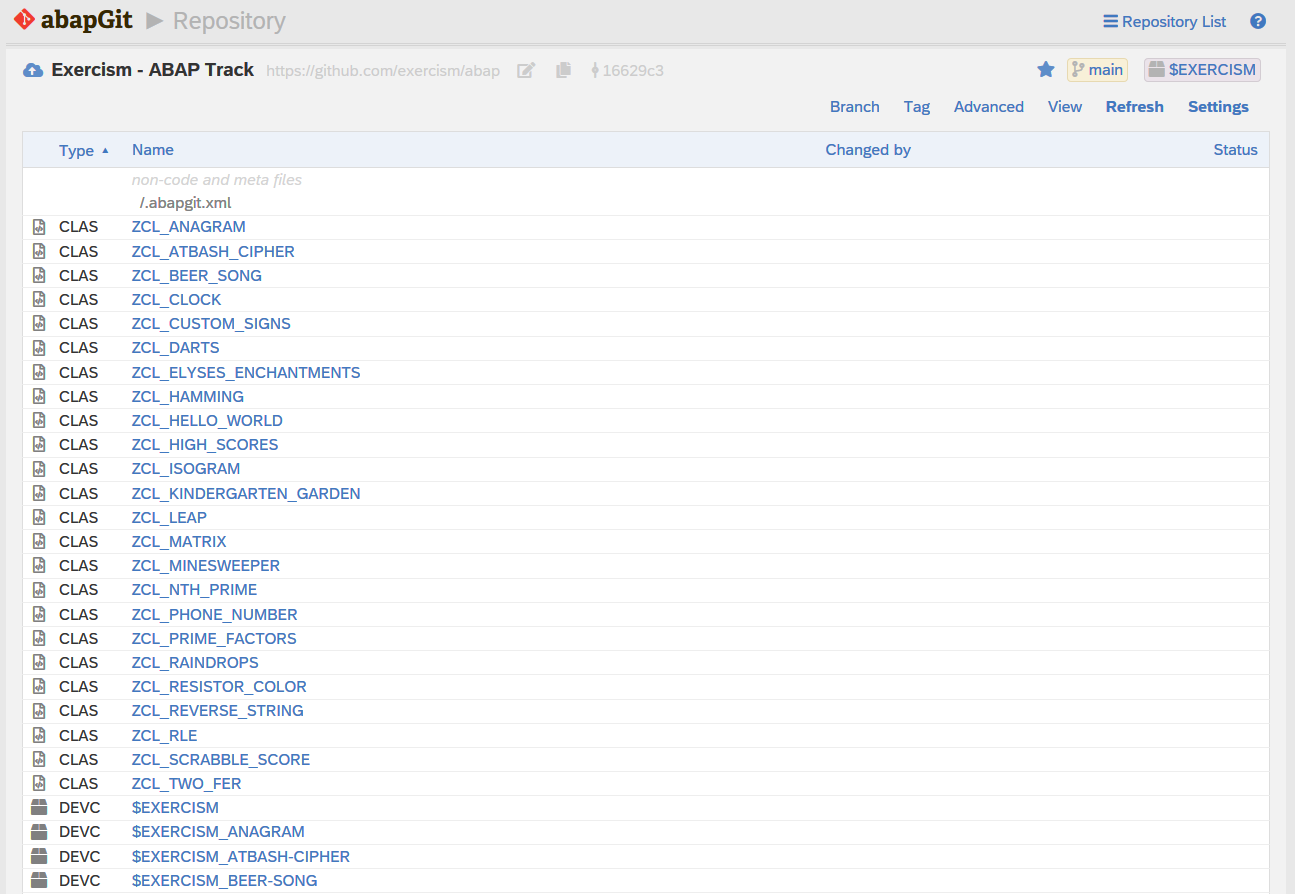Image resolution: width=1295 pixels, height=894 pixels.
Task: Open the $EXERCISM_ANAGRAM package link
Action: [x=218, y=831]
